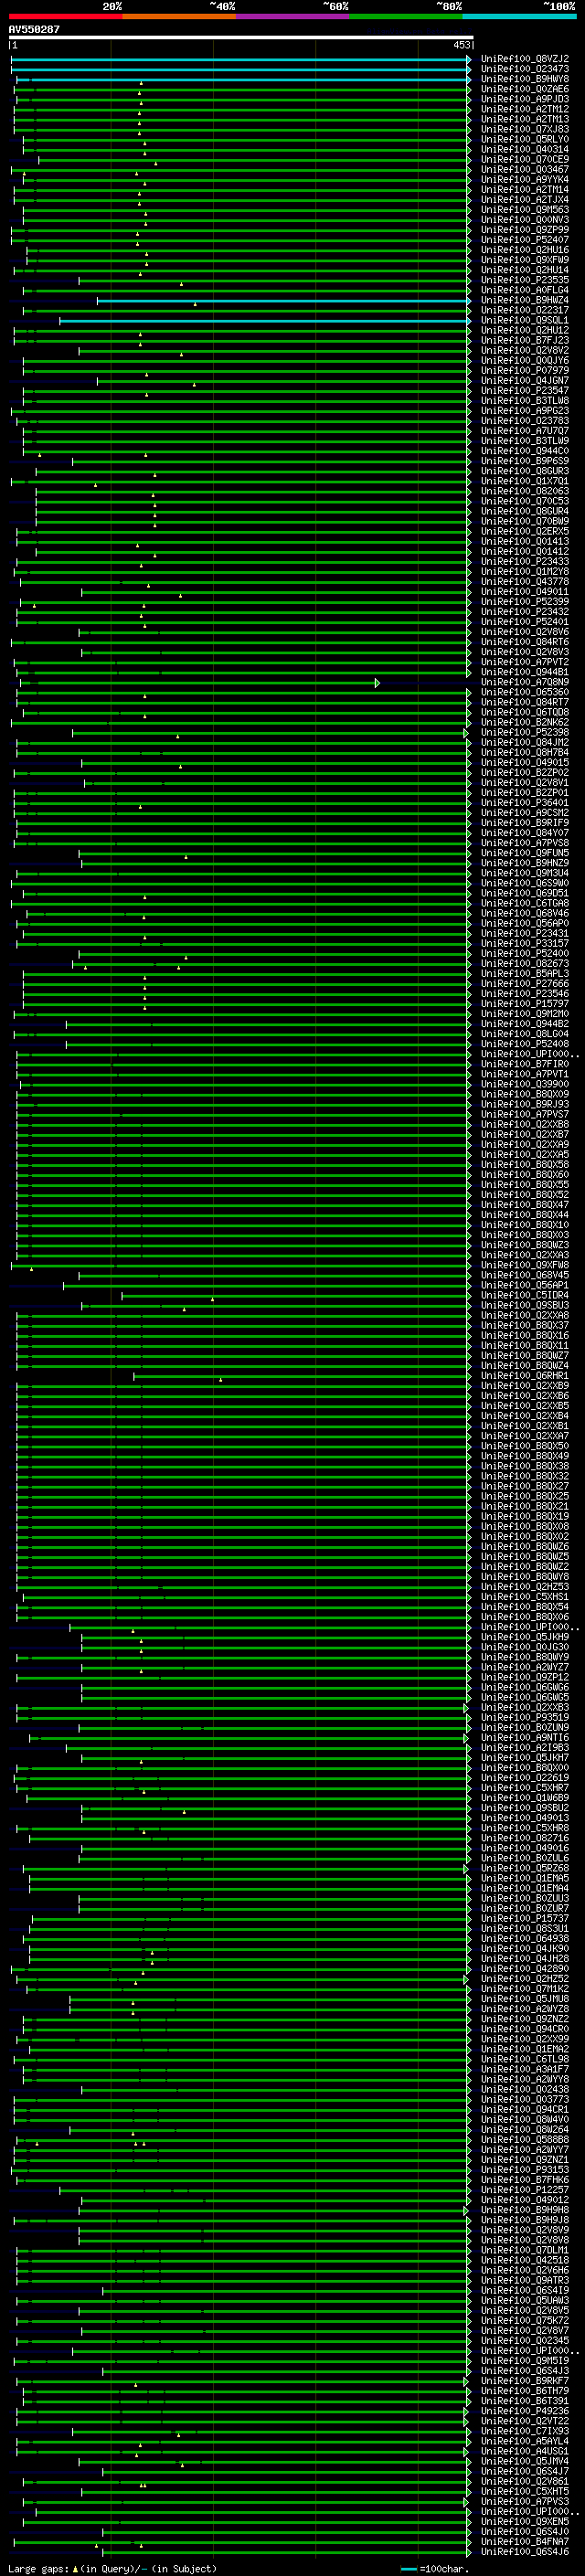This screenshot has height=2576, width=585.
Task: Click the green ~80% identity legend segment
Action: pyautogui.click(x=406, y=16)
